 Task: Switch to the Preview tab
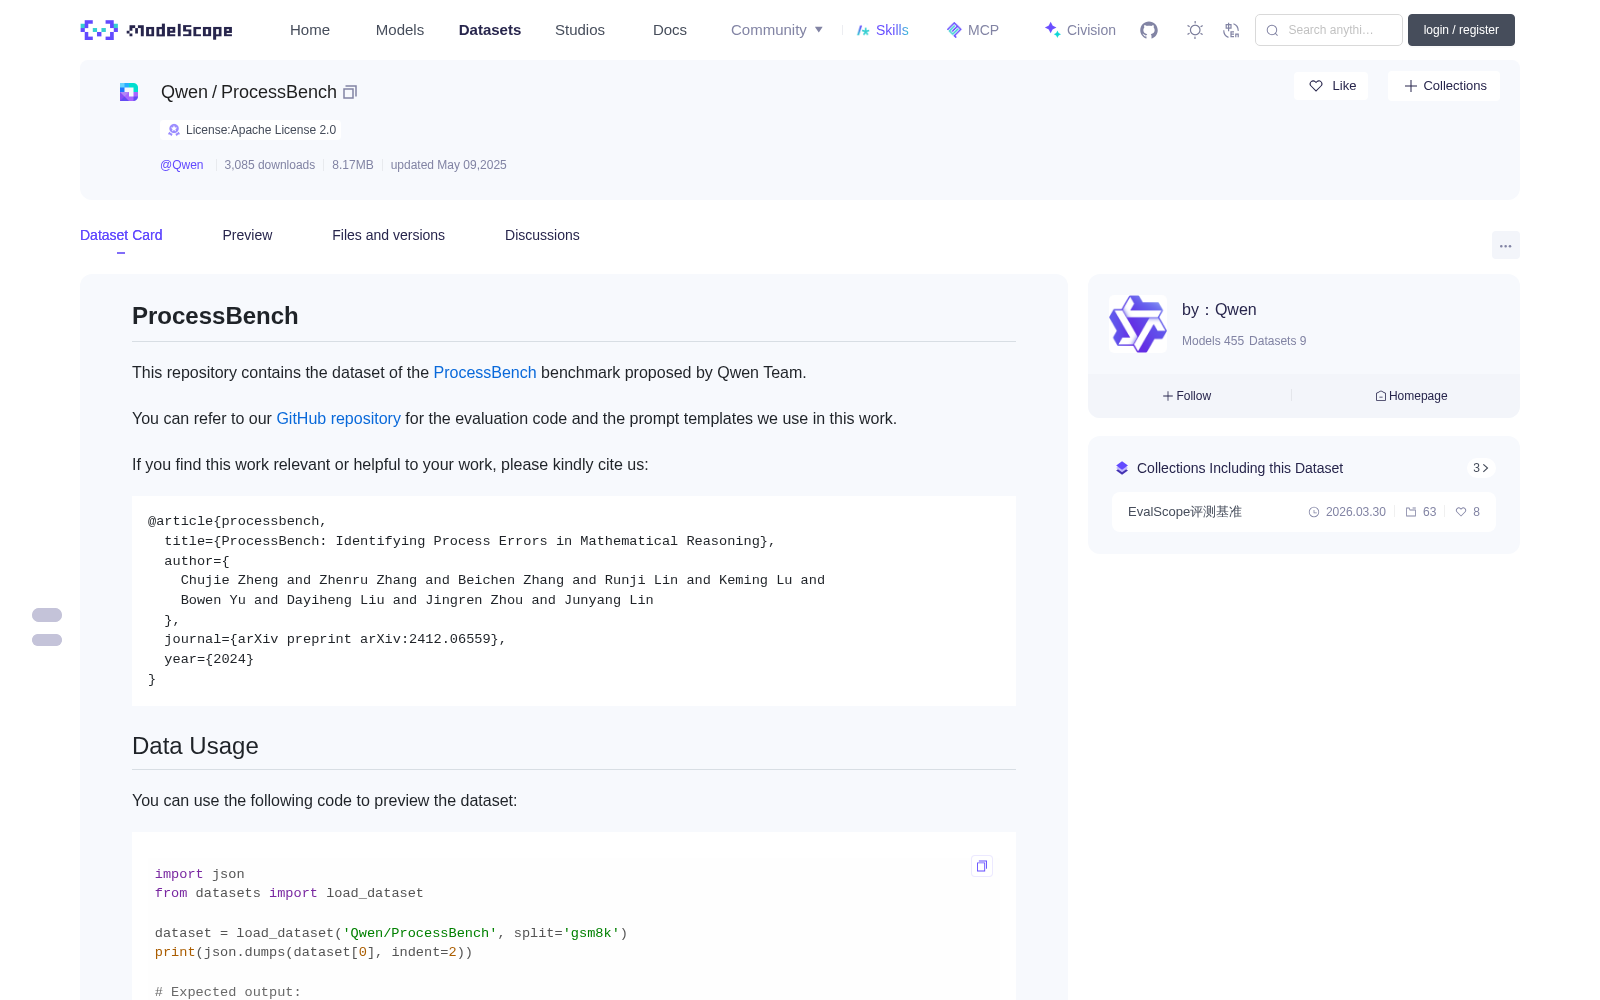click(x=247, y=235)
